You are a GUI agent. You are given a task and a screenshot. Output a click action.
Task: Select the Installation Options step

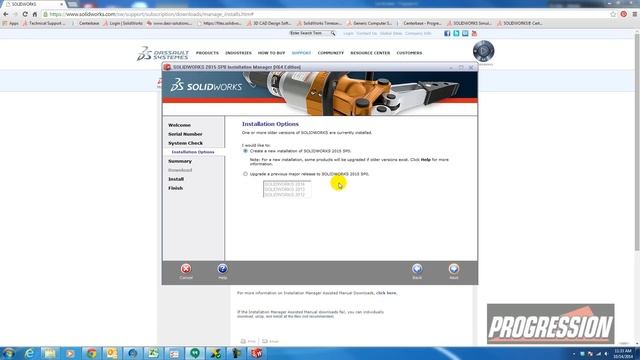[x=193, y=152]
